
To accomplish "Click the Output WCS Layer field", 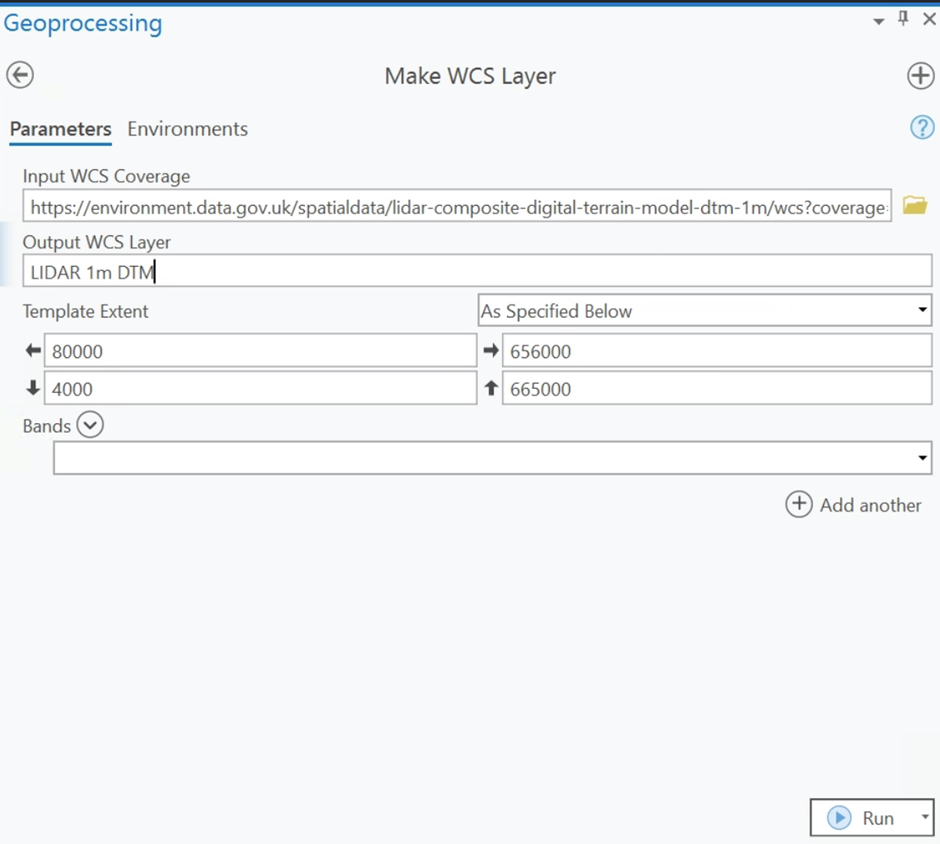I will [x=477, y=271].
